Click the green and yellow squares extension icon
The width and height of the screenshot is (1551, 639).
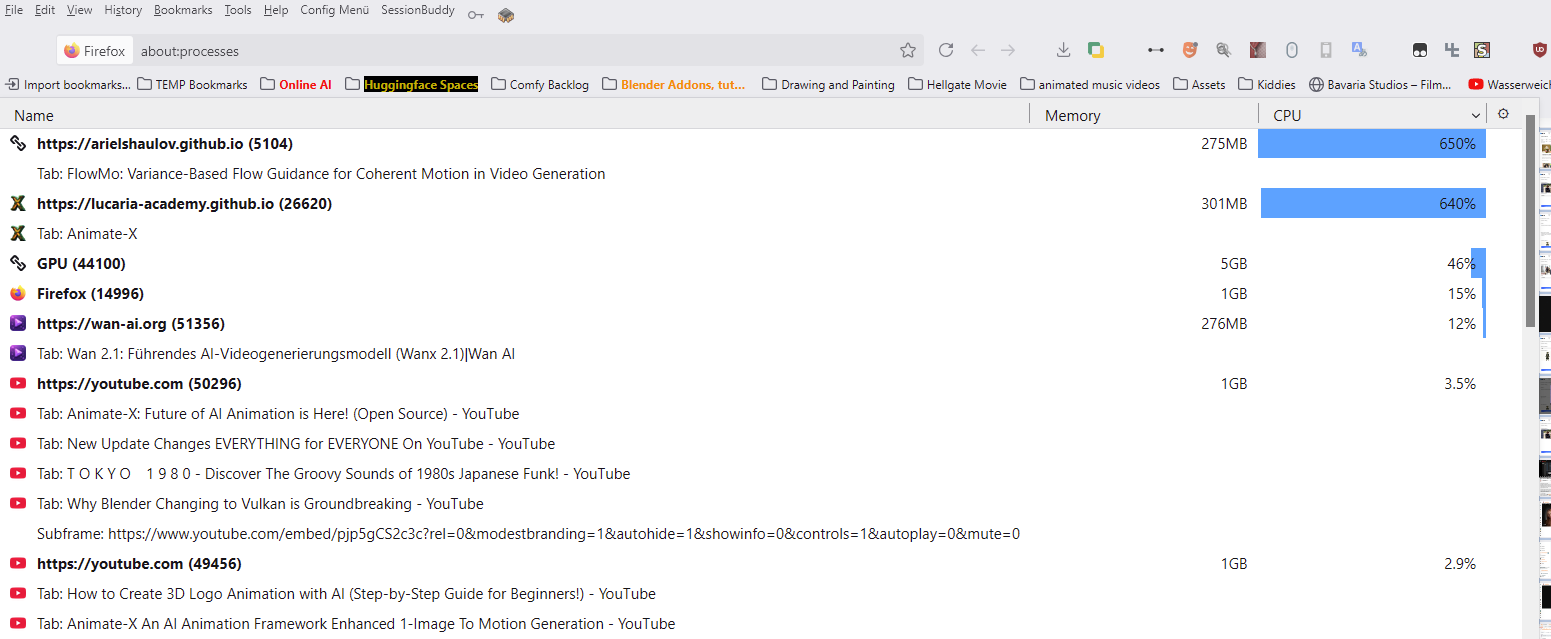pyautogui.click(x=1096, y=50)
